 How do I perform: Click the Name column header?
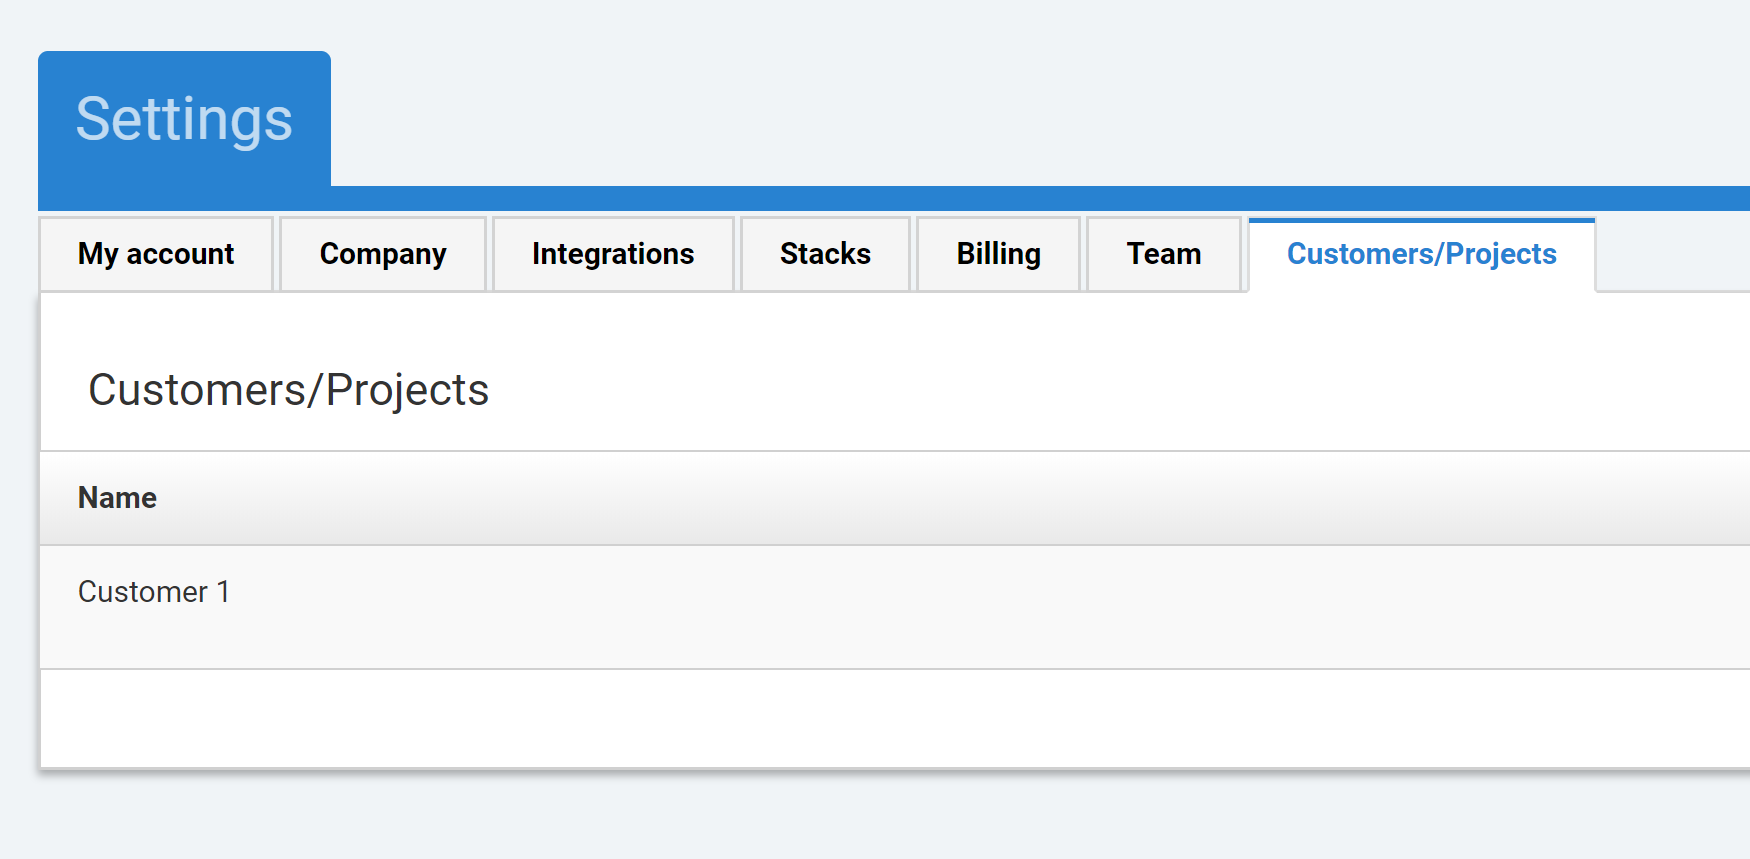click(117, 498)
